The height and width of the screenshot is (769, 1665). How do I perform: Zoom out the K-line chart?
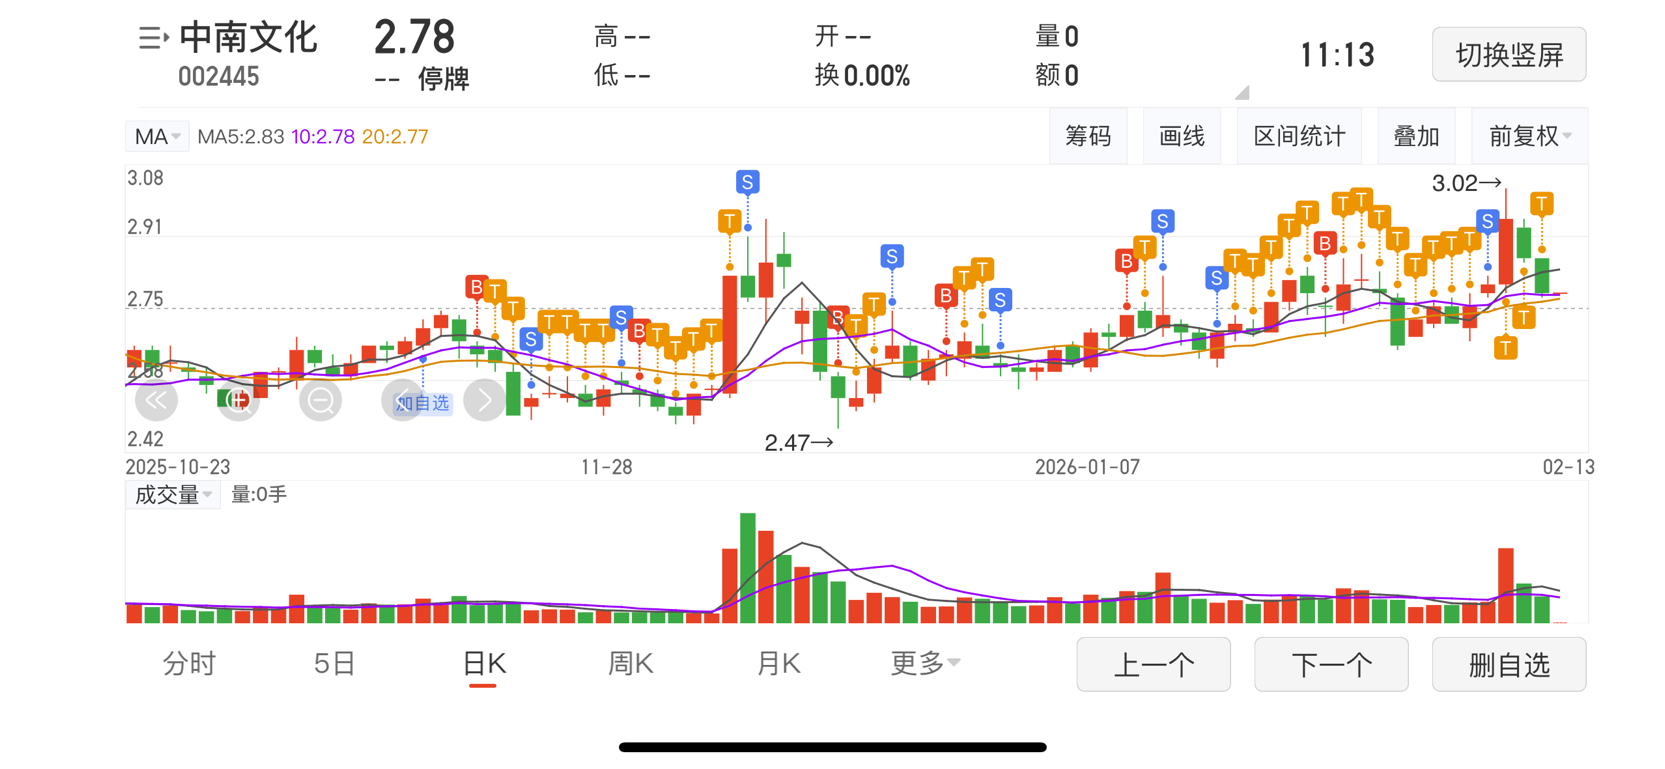[x=320, y=401]
